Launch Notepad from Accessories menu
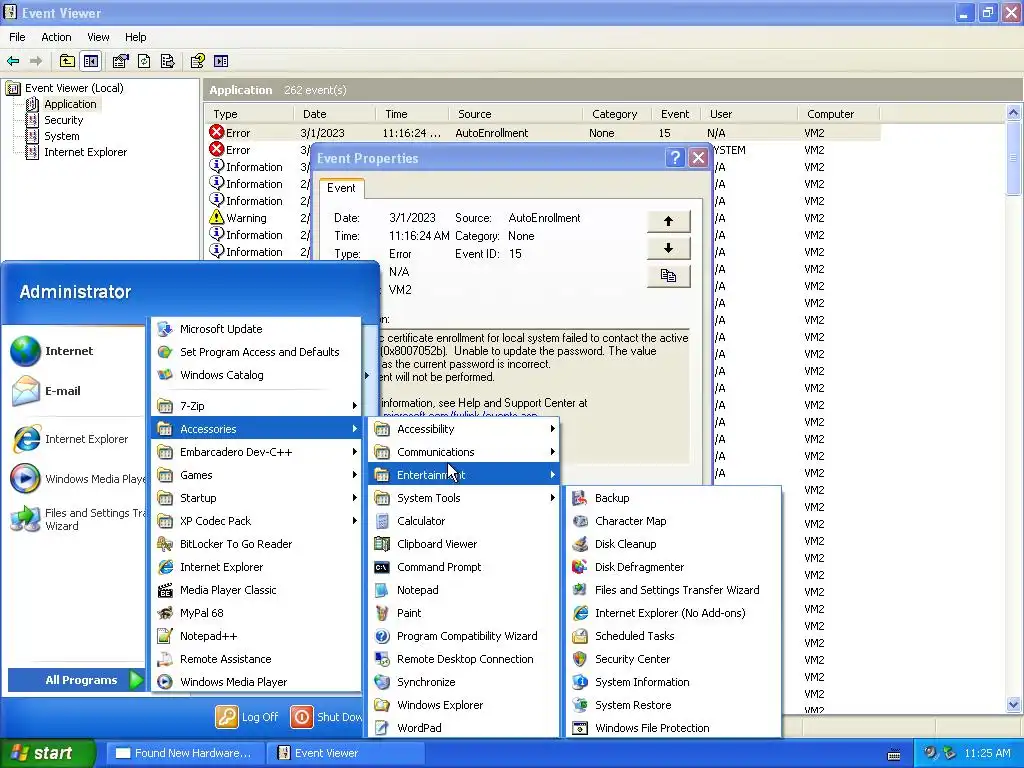 [464, 590]
